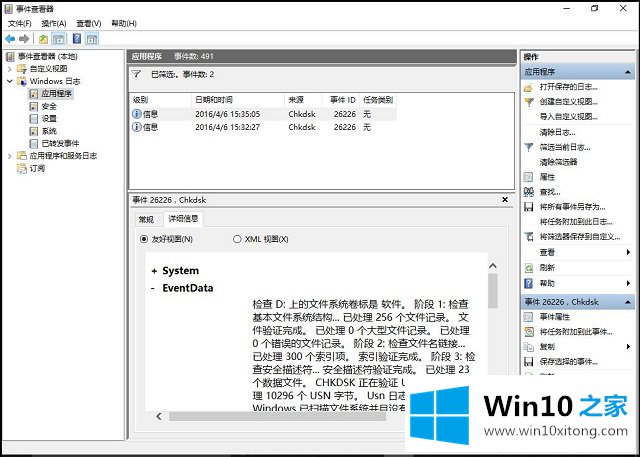Collapse the Windows 日志 tree node
The height and width of the screenshot is (457, 640).
click(x=10, y=81)
